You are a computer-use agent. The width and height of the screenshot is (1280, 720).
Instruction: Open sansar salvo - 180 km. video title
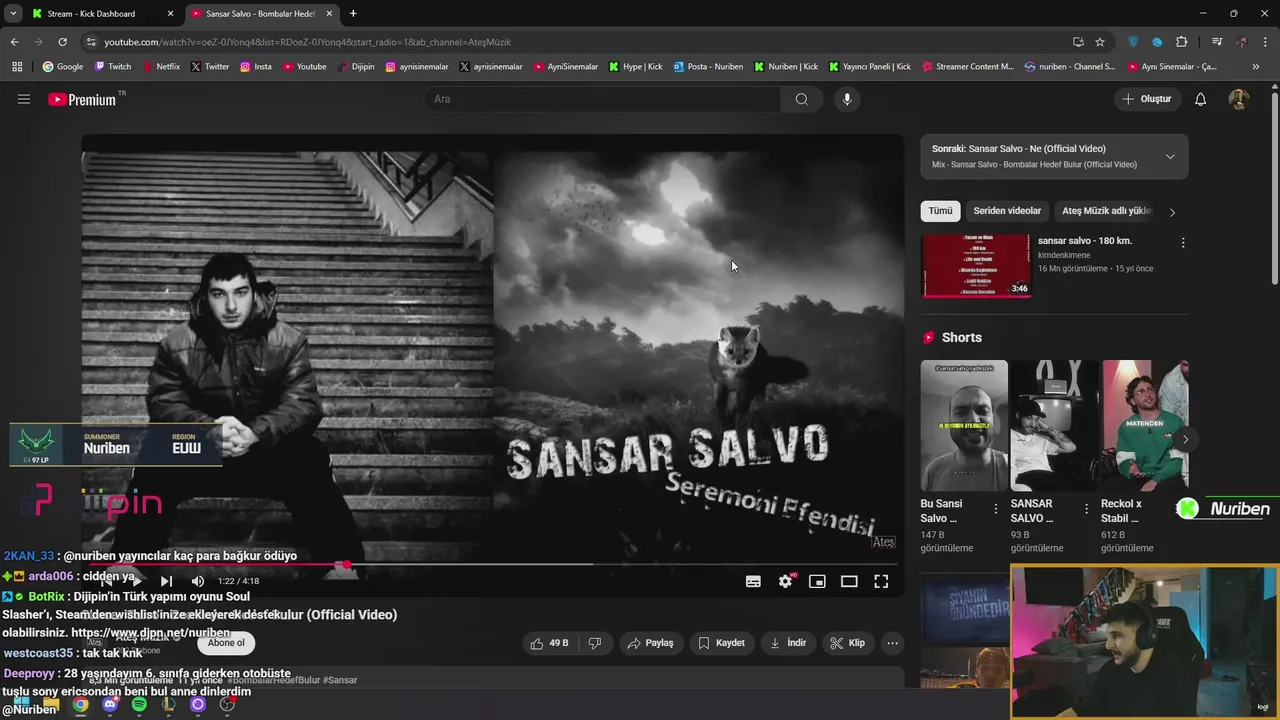[x=1085, y=241]
